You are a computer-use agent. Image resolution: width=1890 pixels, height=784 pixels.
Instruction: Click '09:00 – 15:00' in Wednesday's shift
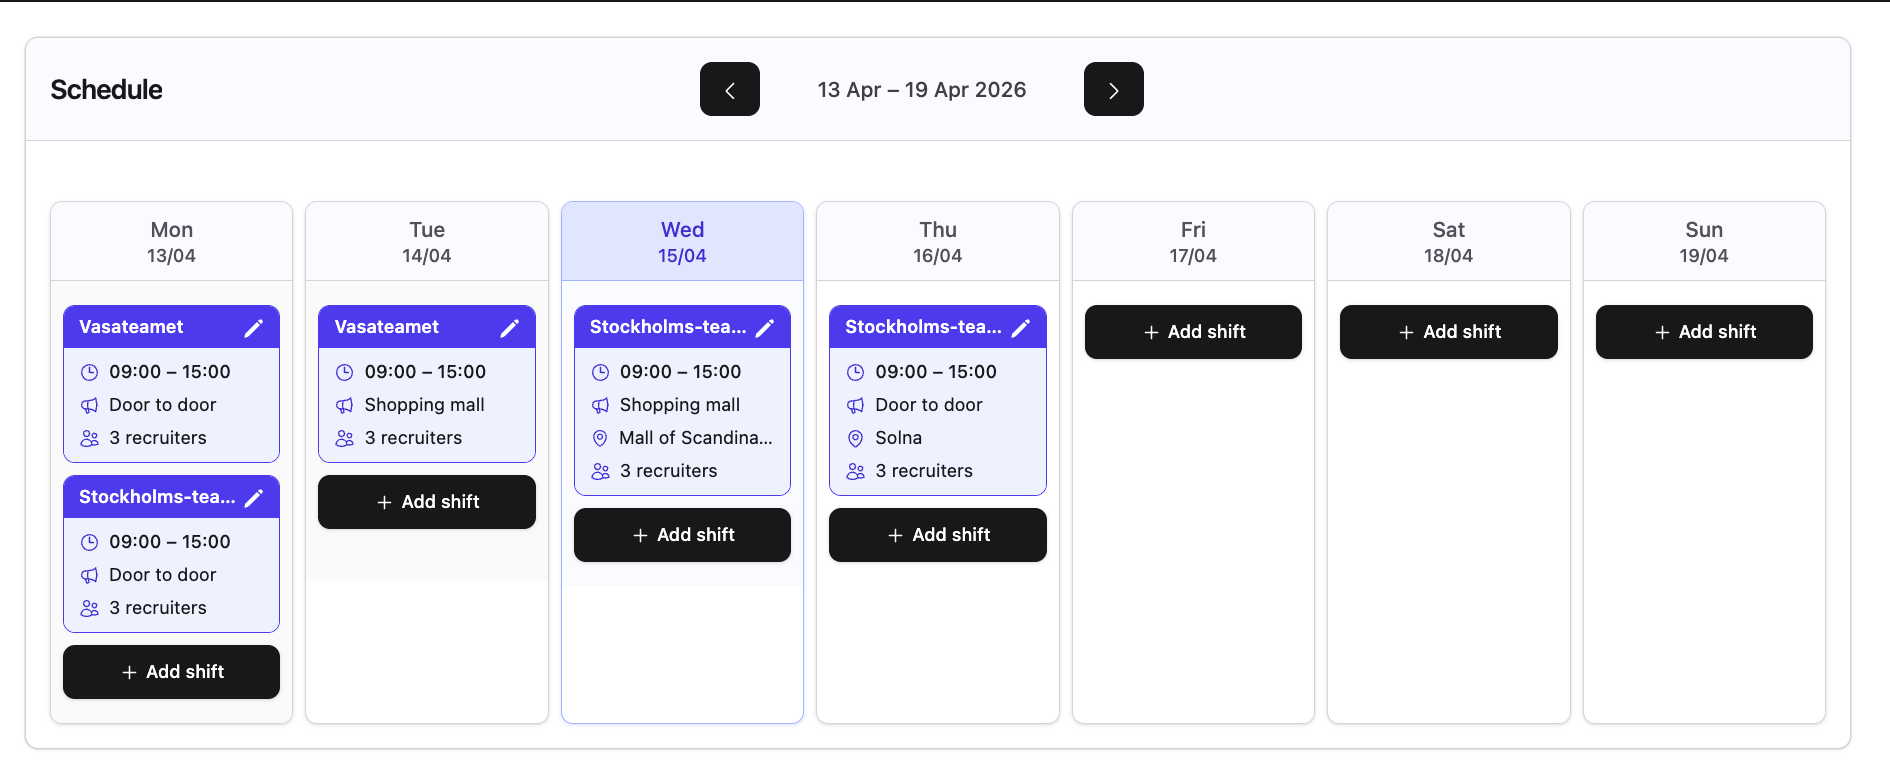tap(681, 372)
